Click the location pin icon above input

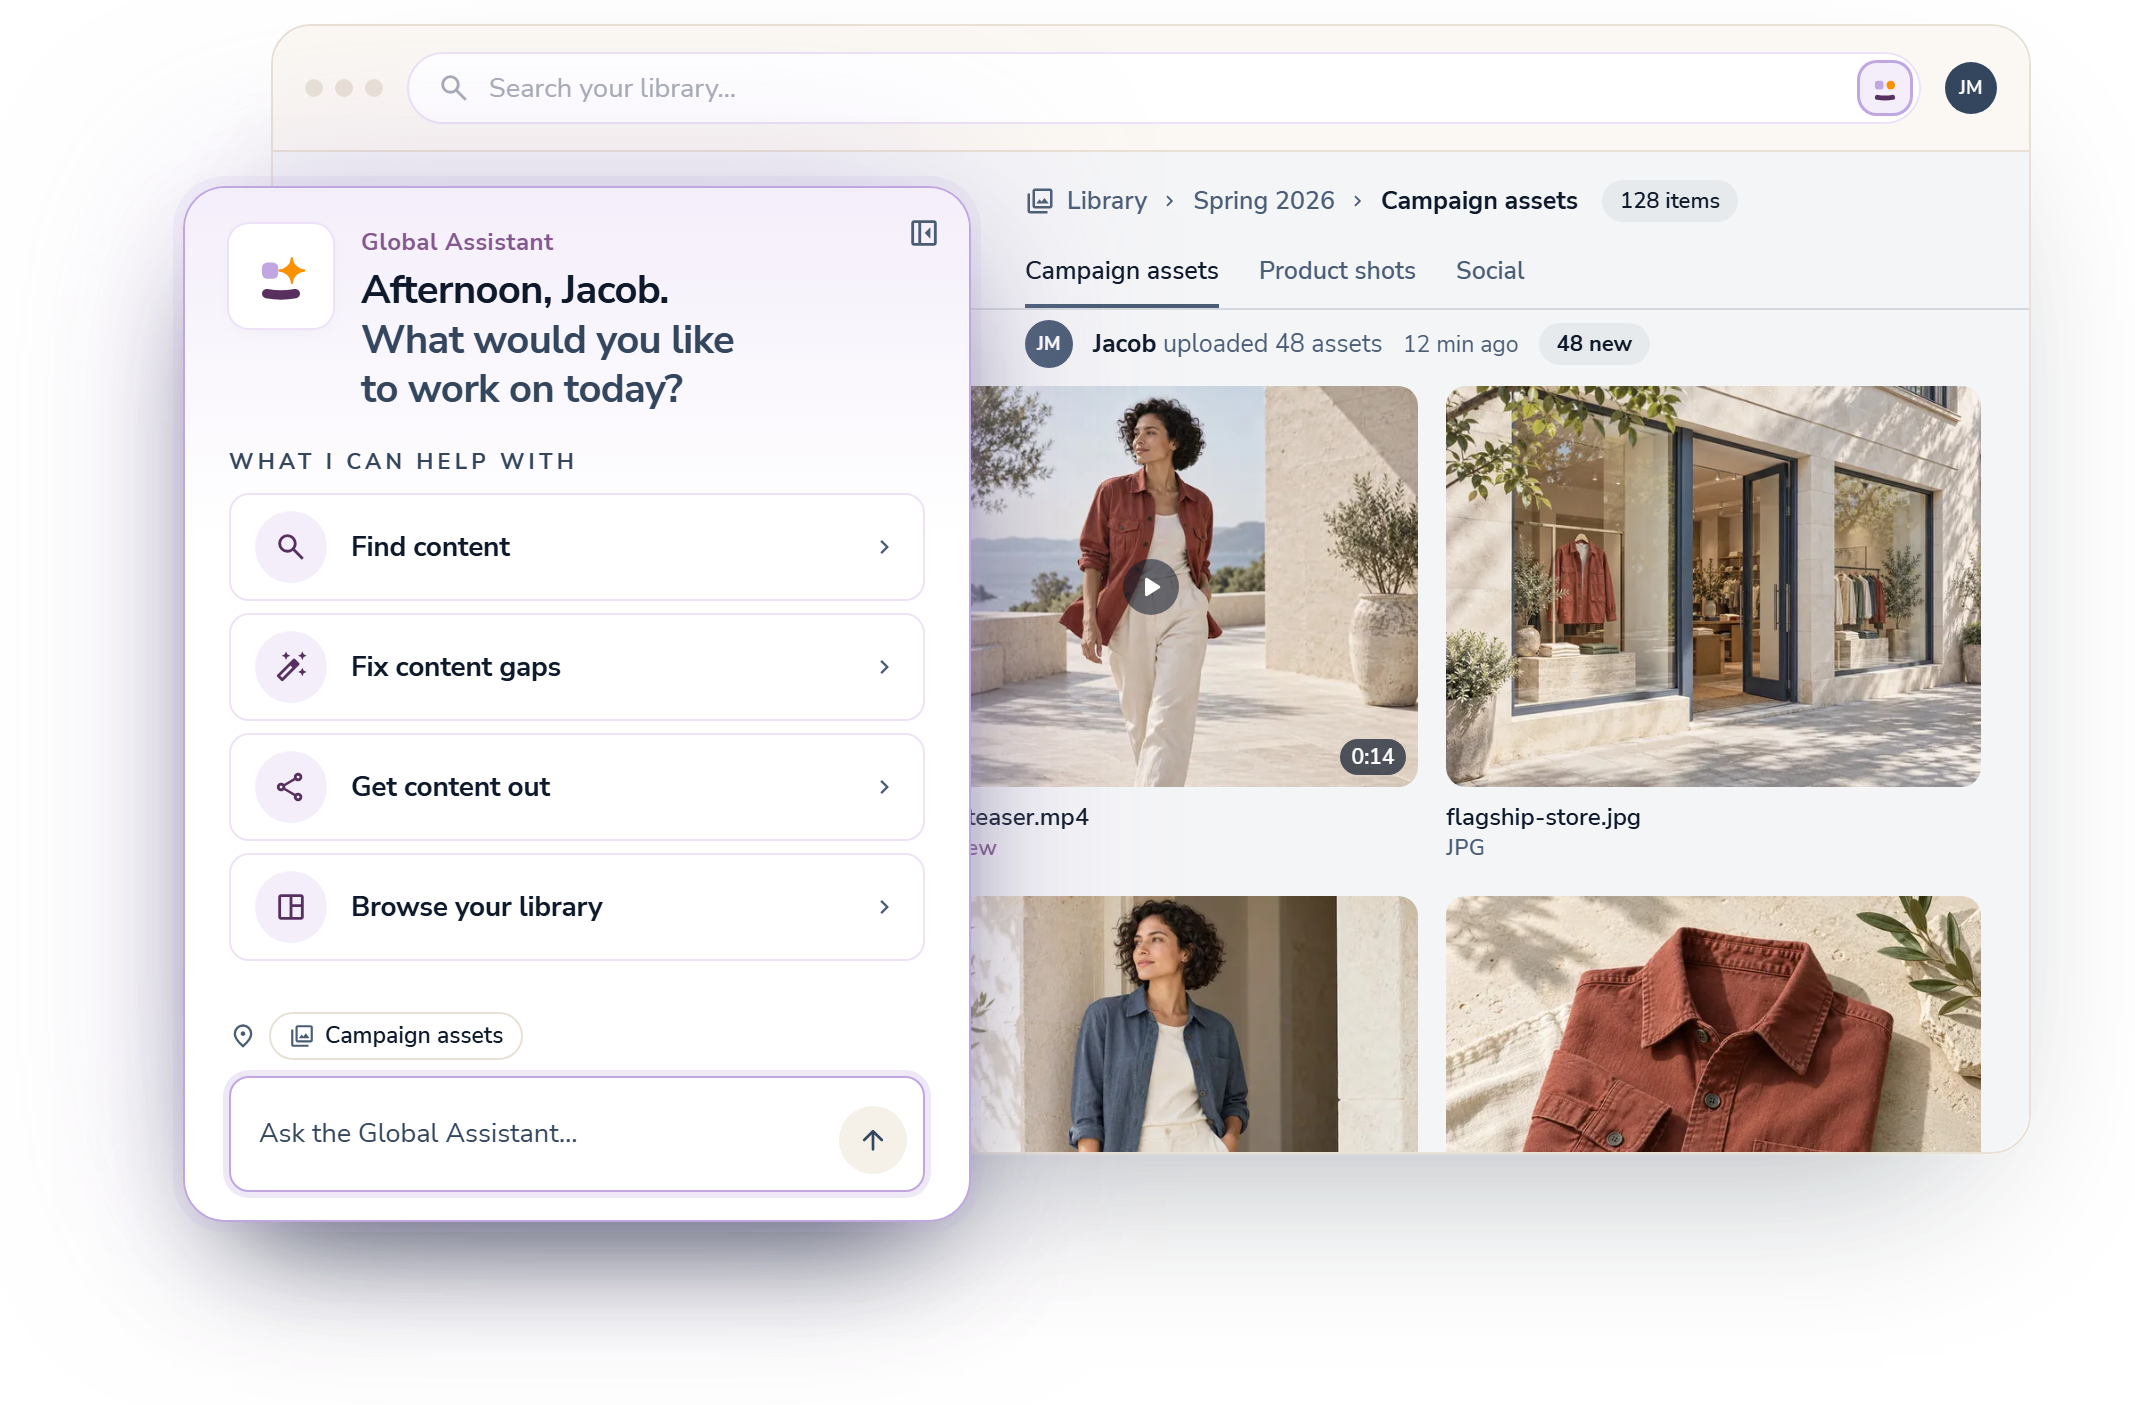243,1035
